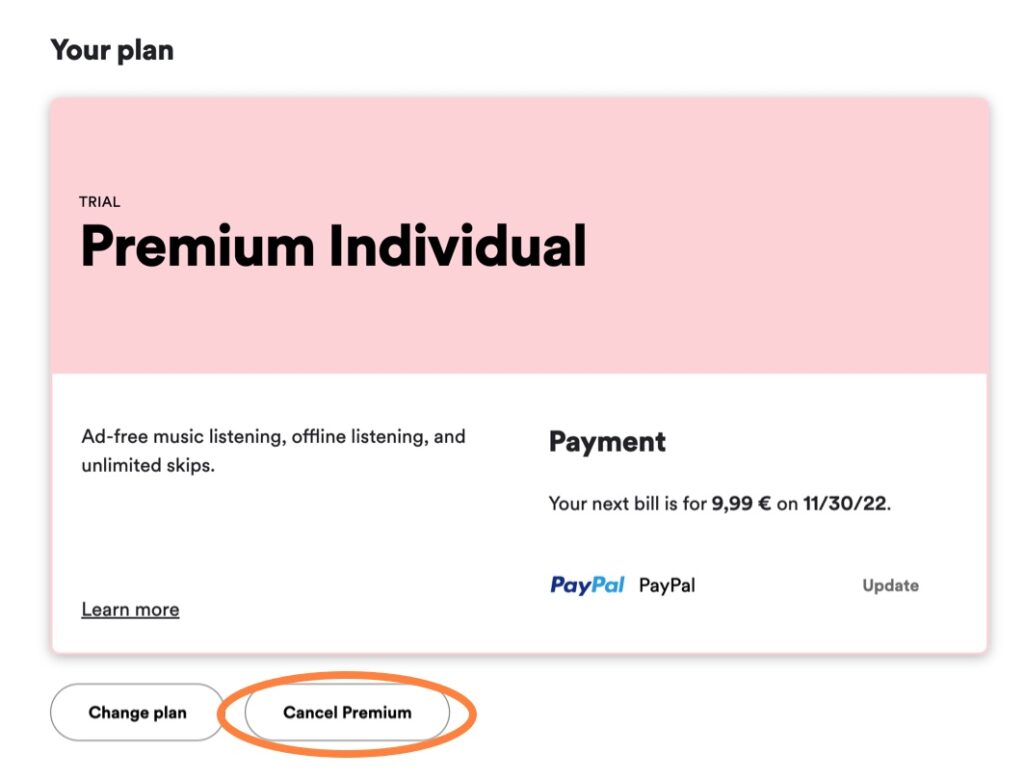
Task: Click the small TRIAL label
Action: [99, 202]
